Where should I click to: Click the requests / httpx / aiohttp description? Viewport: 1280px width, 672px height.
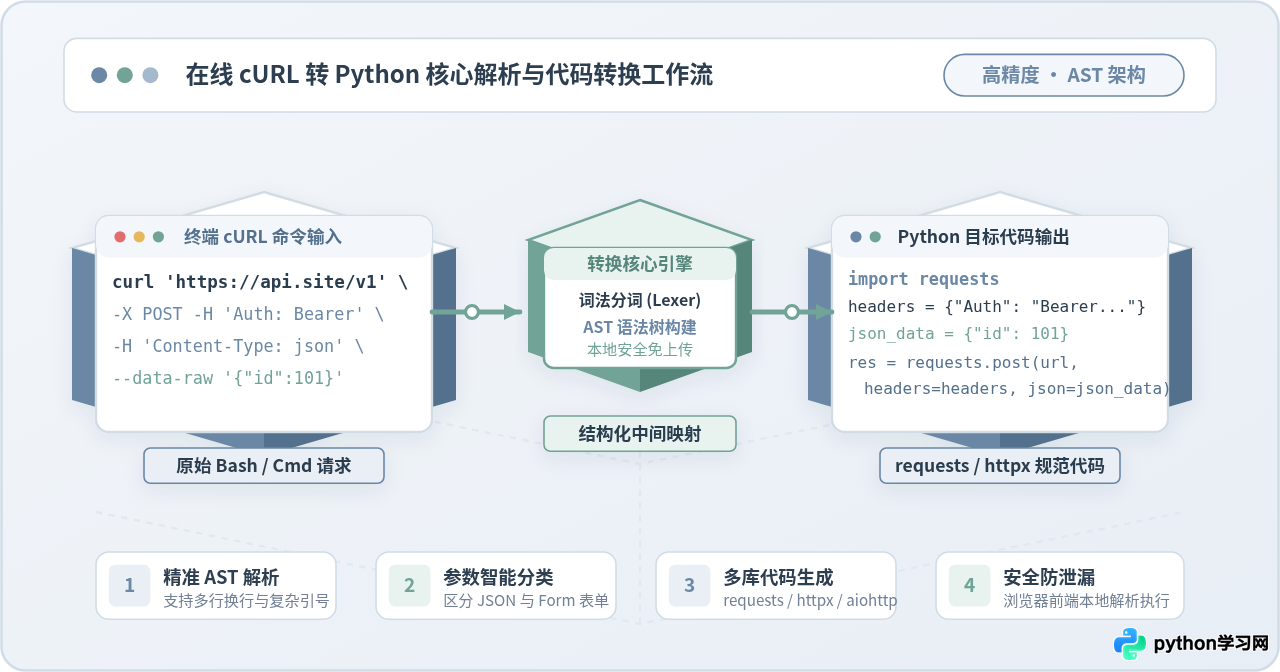[810, 601]
